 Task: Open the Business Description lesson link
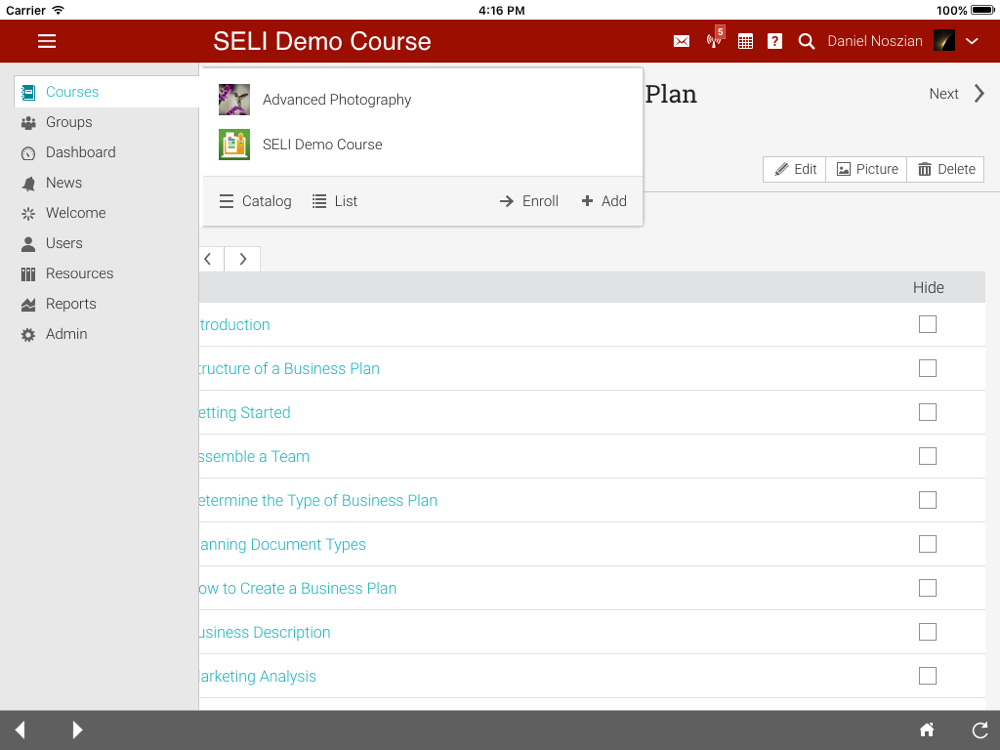point(264,632)
